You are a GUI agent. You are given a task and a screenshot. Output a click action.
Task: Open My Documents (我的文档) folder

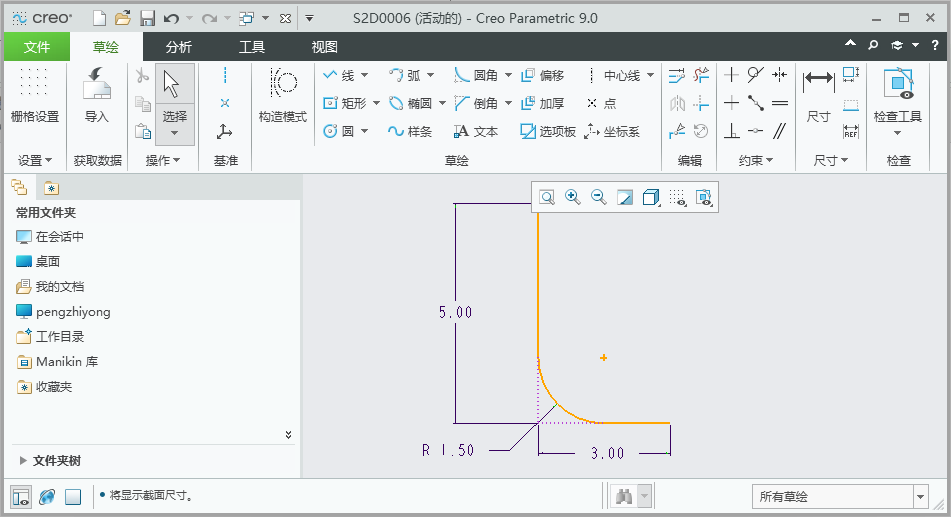[x=50, y=286]
